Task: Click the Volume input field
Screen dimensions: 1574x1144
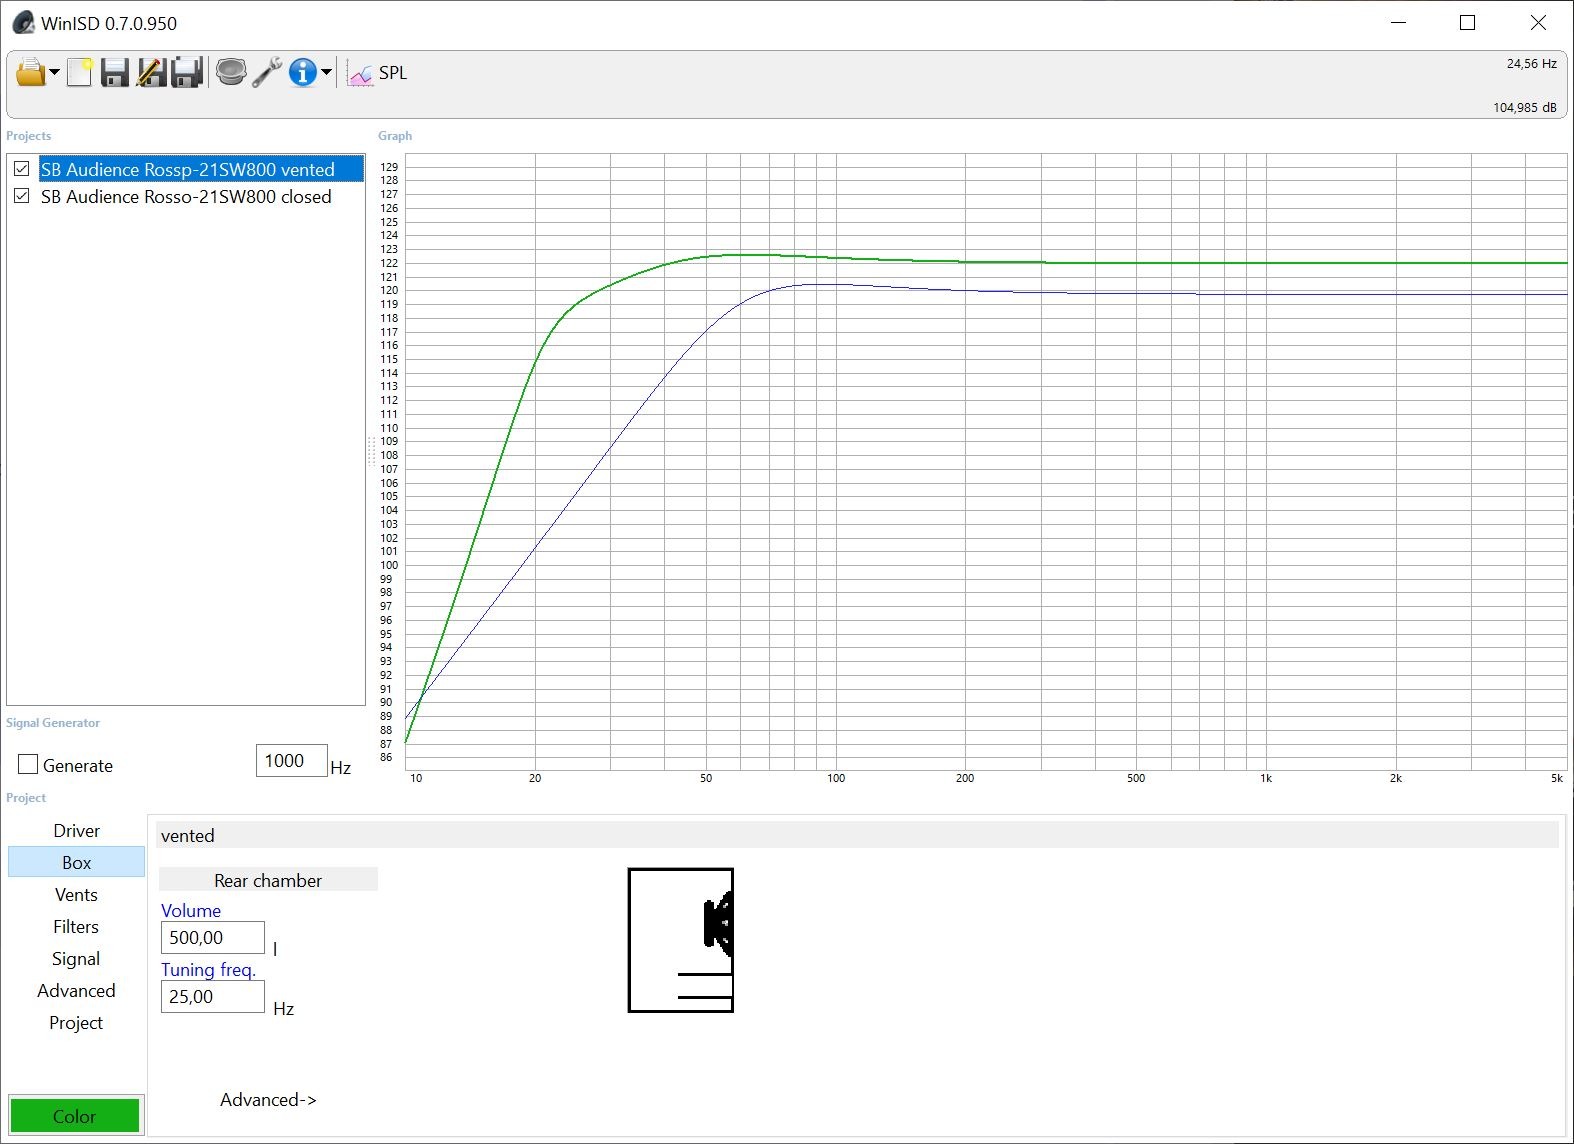Action: [x=212, y=938]
